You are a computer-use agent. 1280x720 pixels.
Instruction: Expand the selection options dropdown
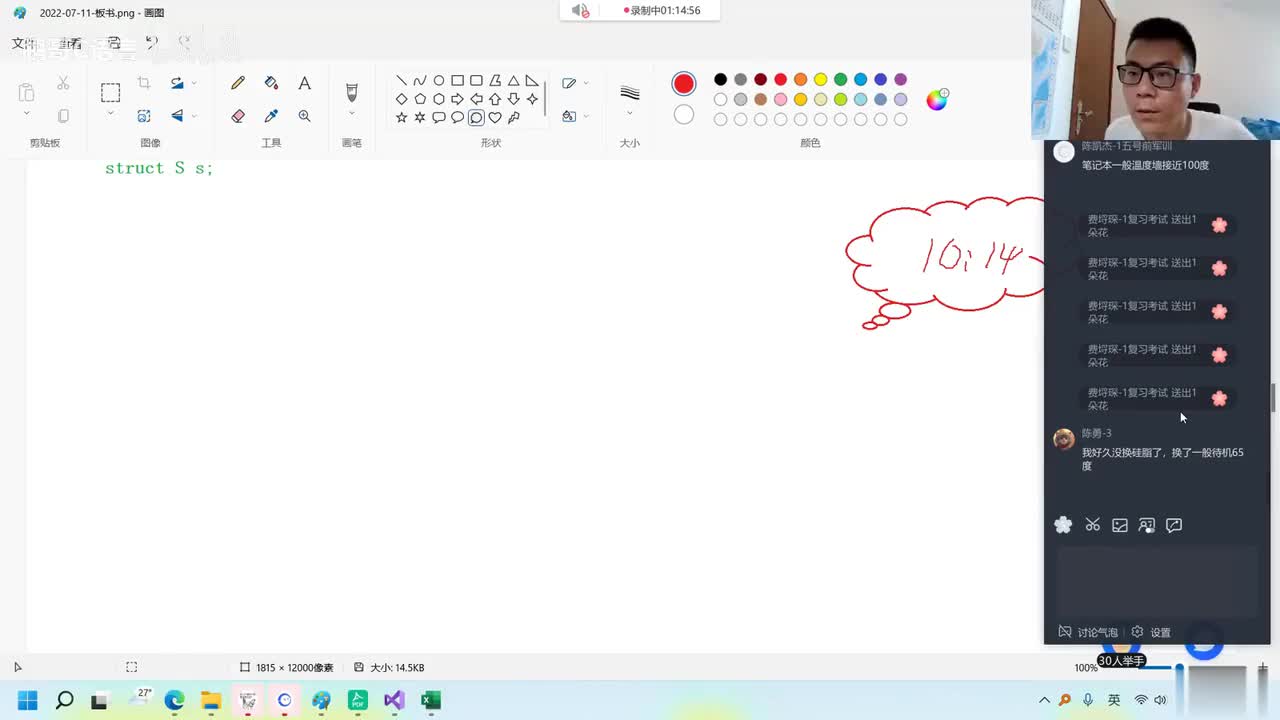(x=110, y=114)
